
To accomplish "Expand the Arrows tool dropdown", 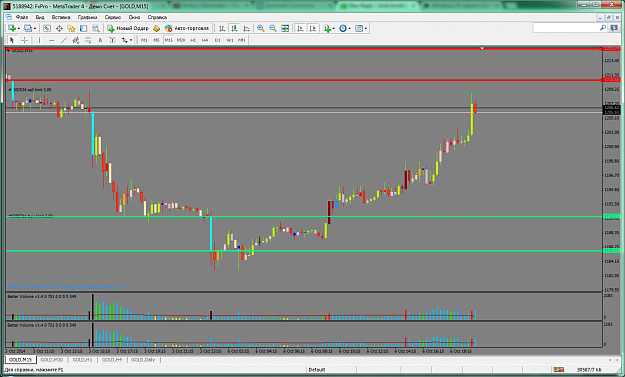I will click(x=131, y=40).
